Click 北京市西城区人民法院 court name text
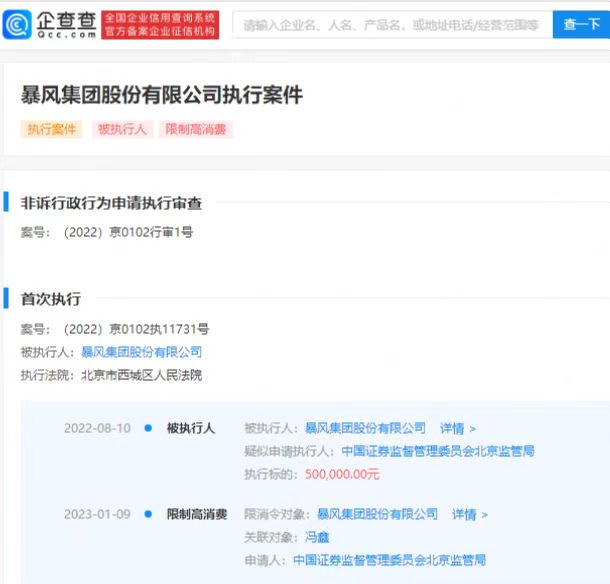610x584 pixels. pyautogui.click(x=142, y=375)
